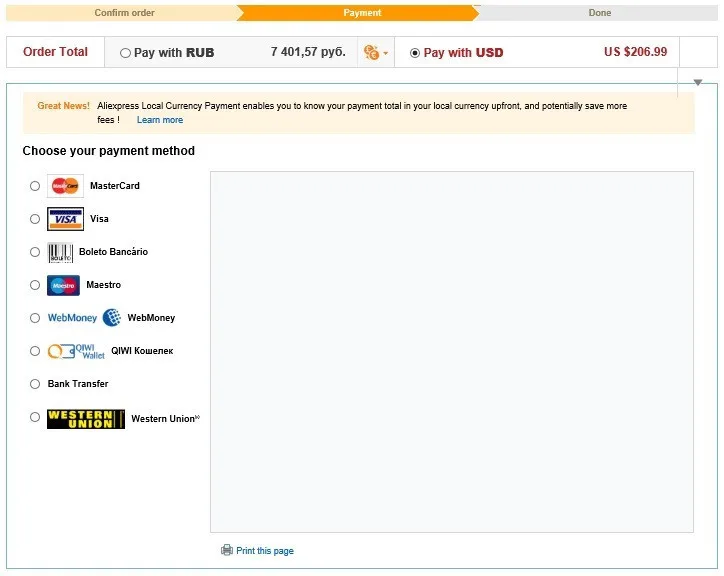The width and height of the screenshot is (724, 576).
Task: Open the Learn more link
Action: [x=160, y=120]
